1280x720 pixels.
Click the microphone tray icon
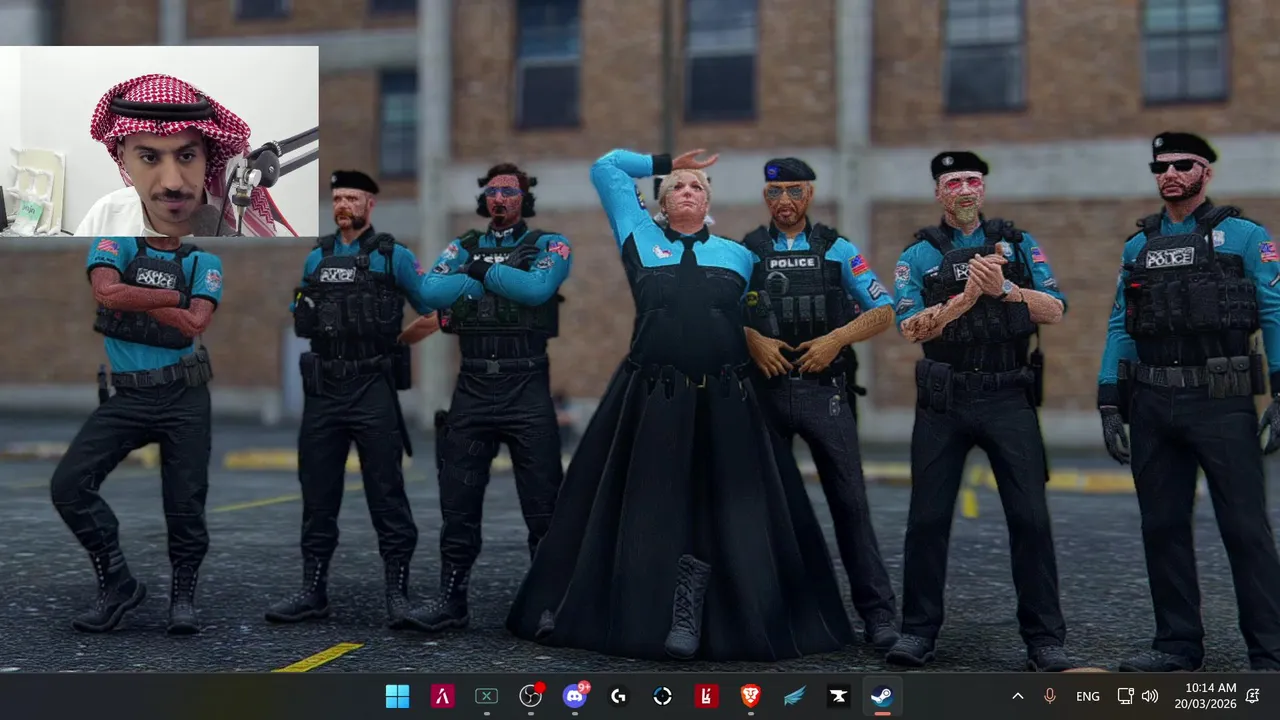(1050, 696)
